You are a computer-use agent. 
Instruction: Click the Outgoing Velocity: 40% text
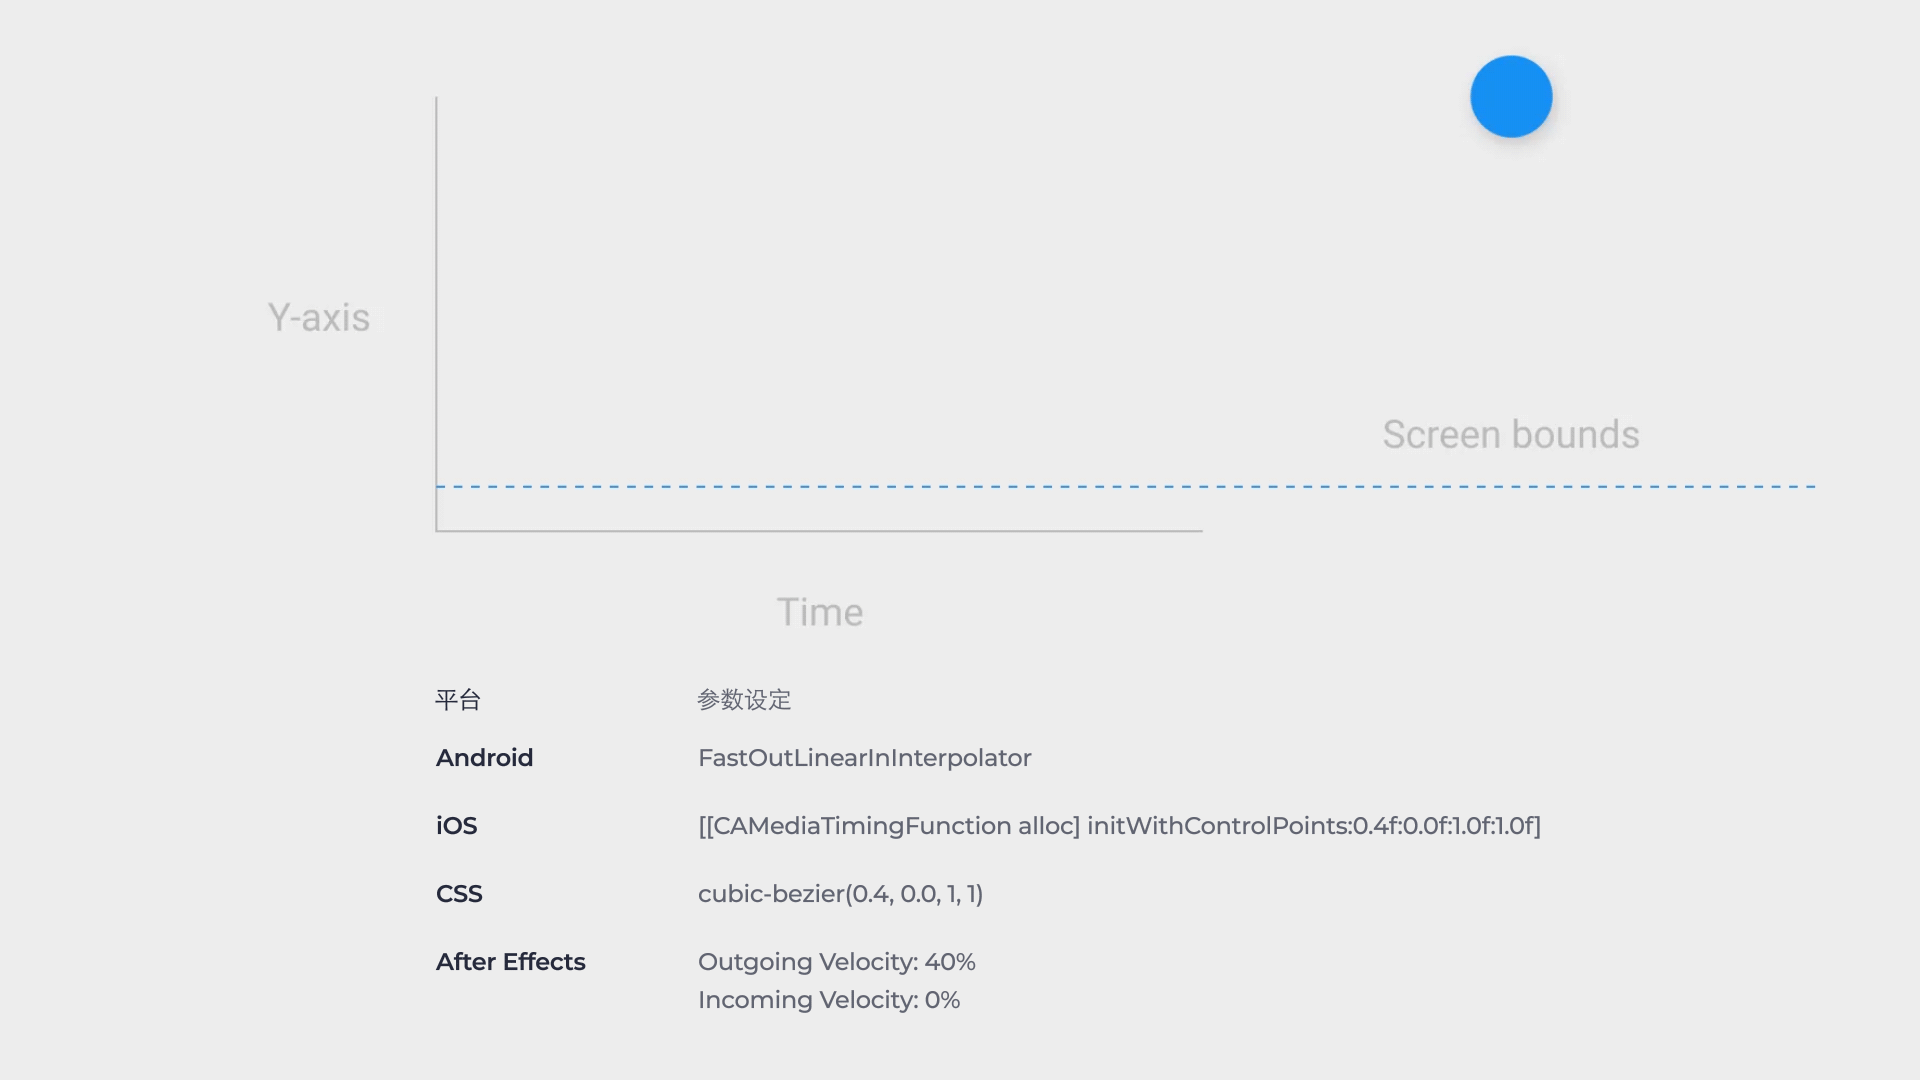point(836,962)
